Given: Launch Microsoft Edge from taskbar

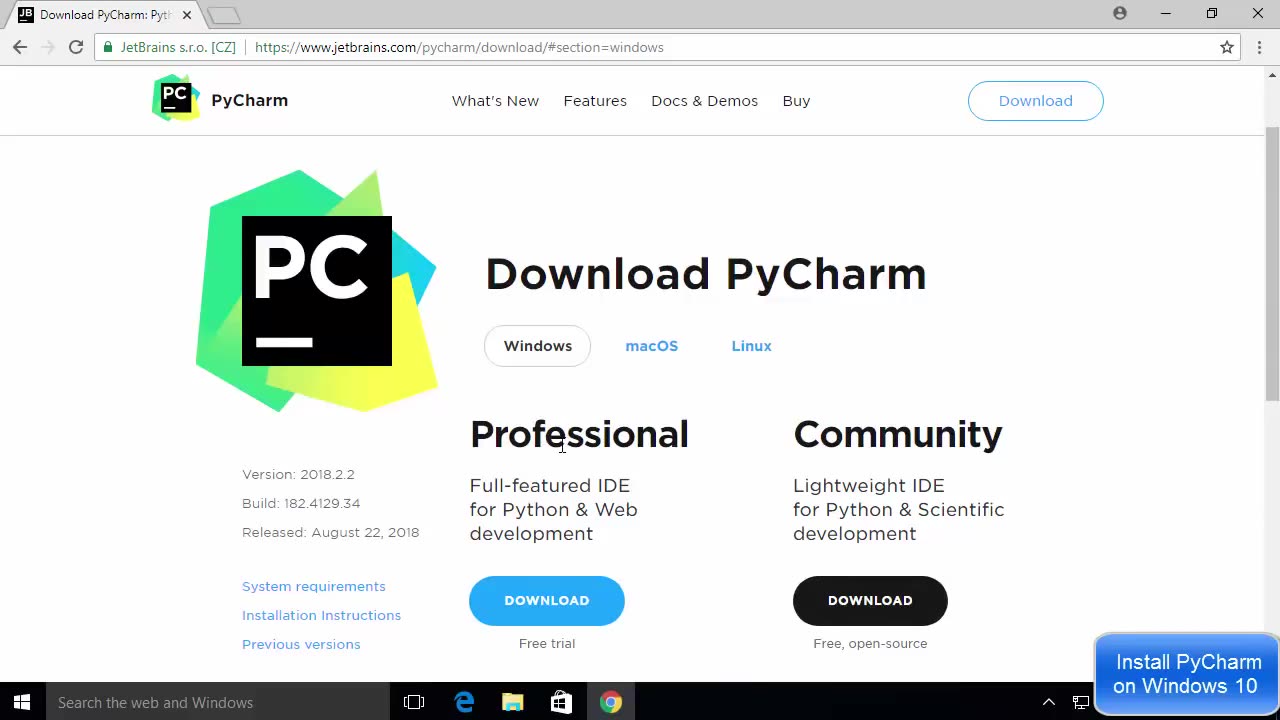Looking at the screenshot, I should [x=464, y=702].
